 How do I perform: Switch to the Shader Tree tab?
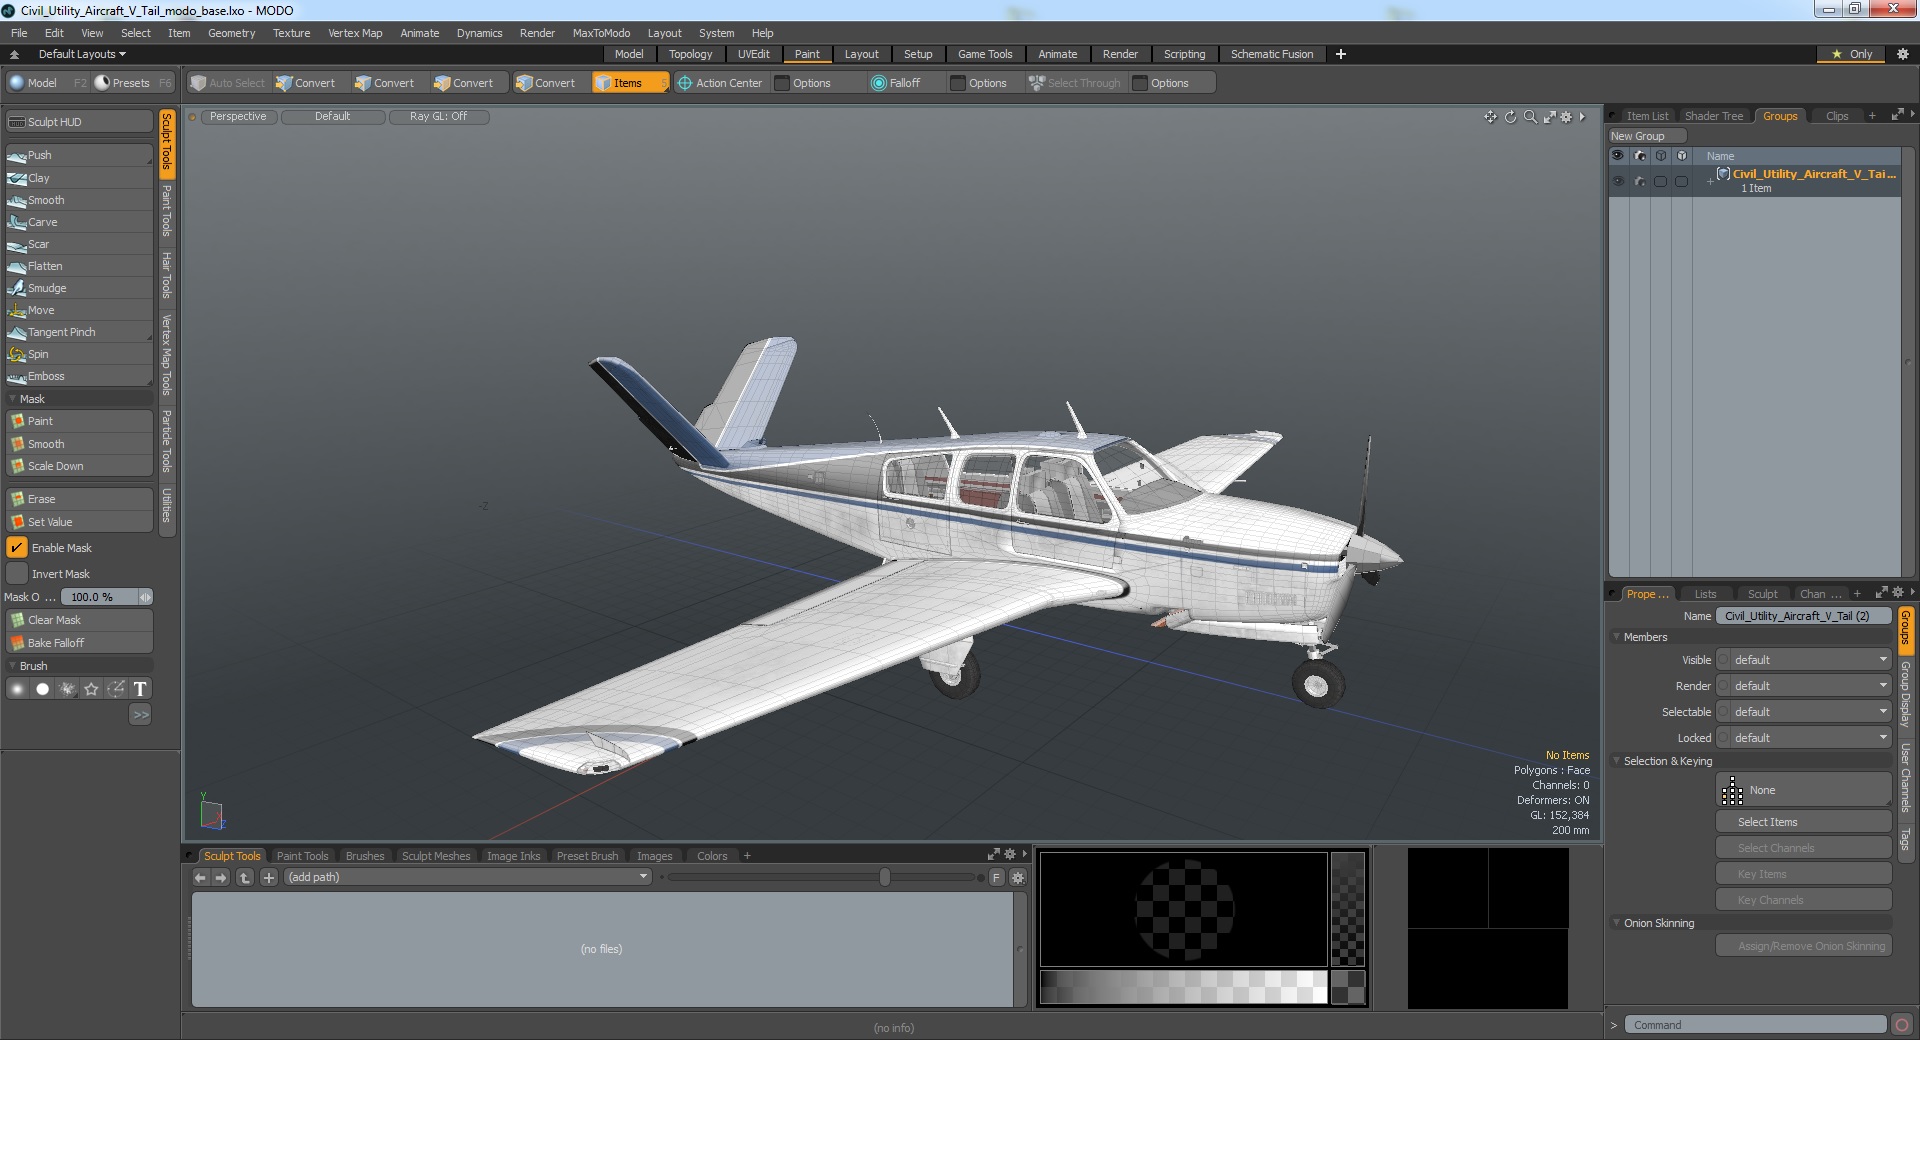click(1713, 116)
